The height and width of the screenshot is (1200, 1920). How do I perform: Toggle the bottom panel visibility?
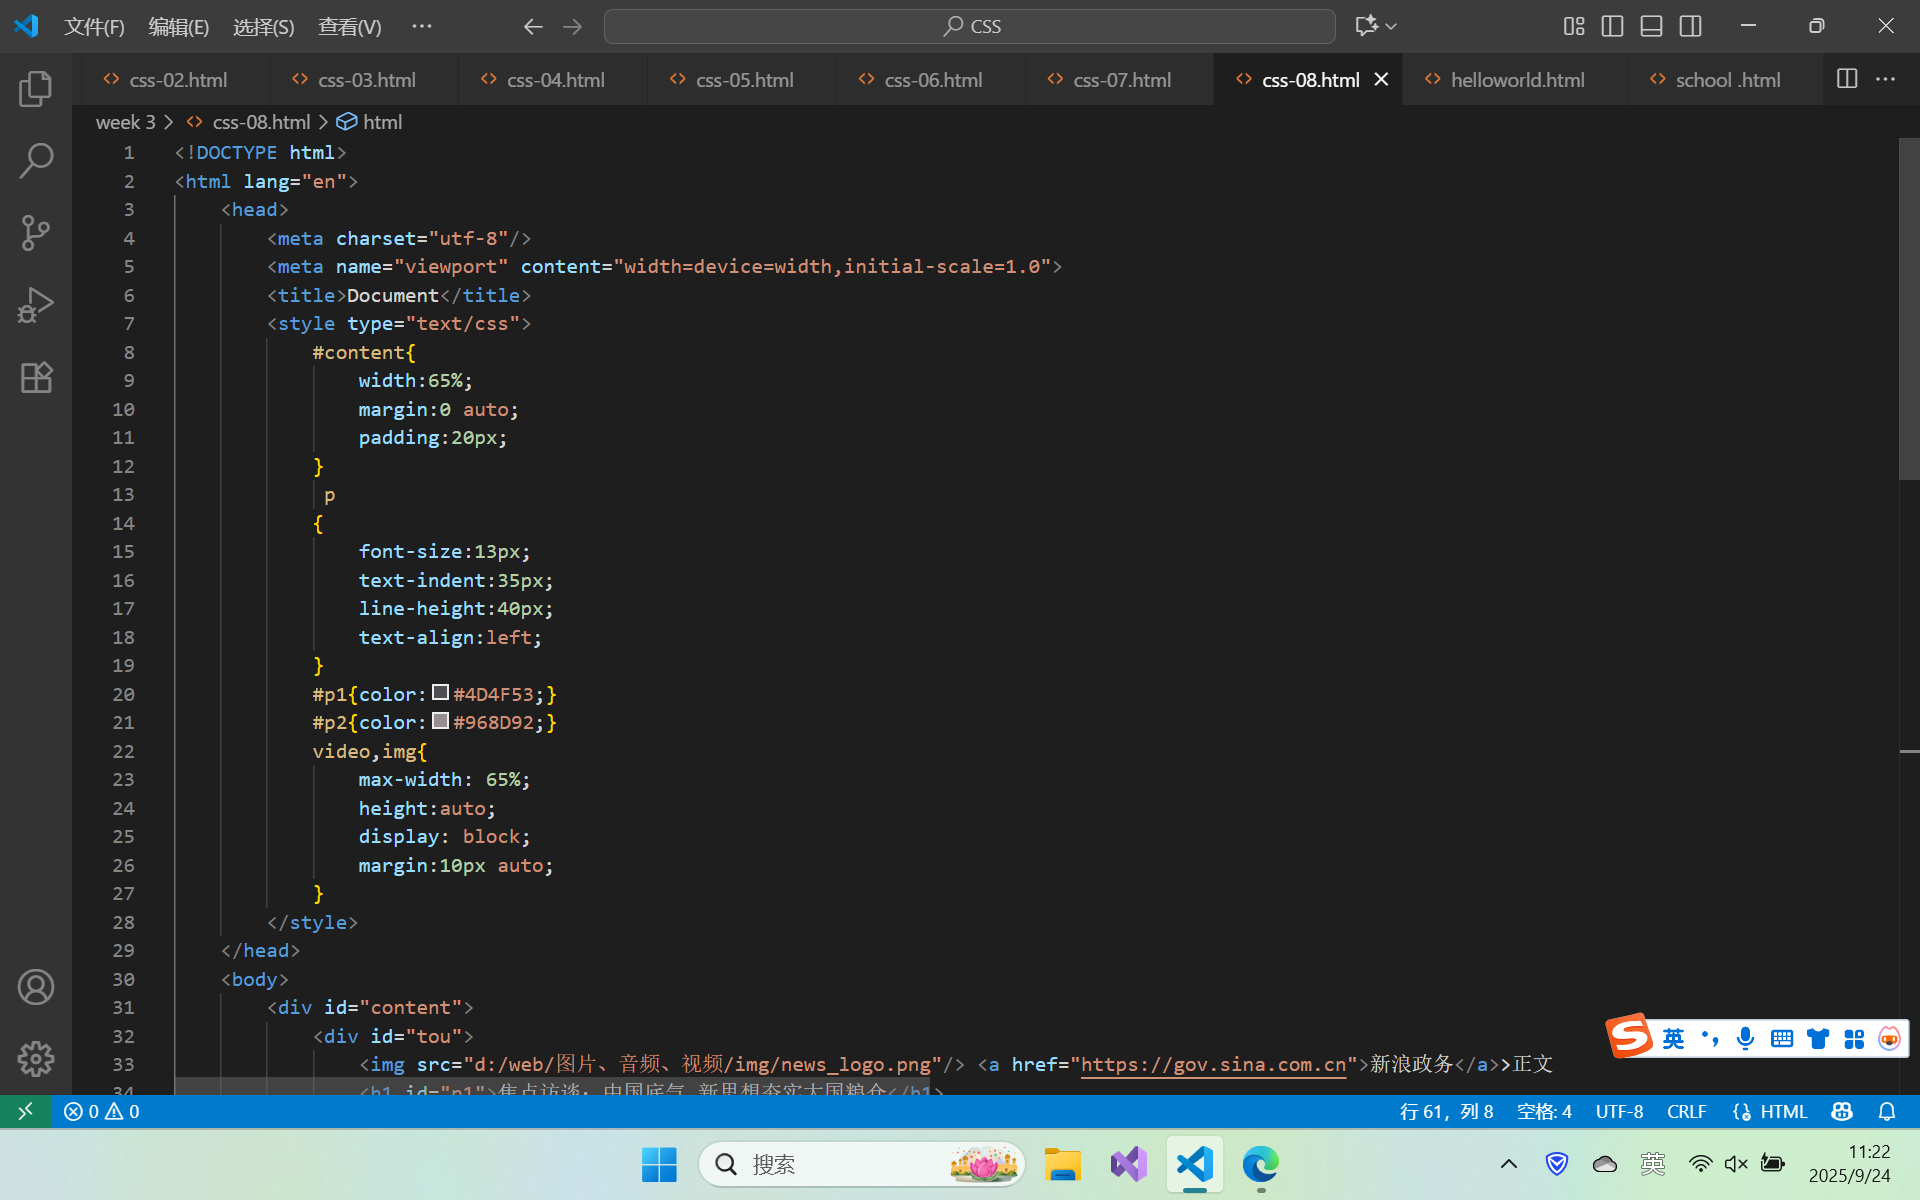tap(1651, 26)
